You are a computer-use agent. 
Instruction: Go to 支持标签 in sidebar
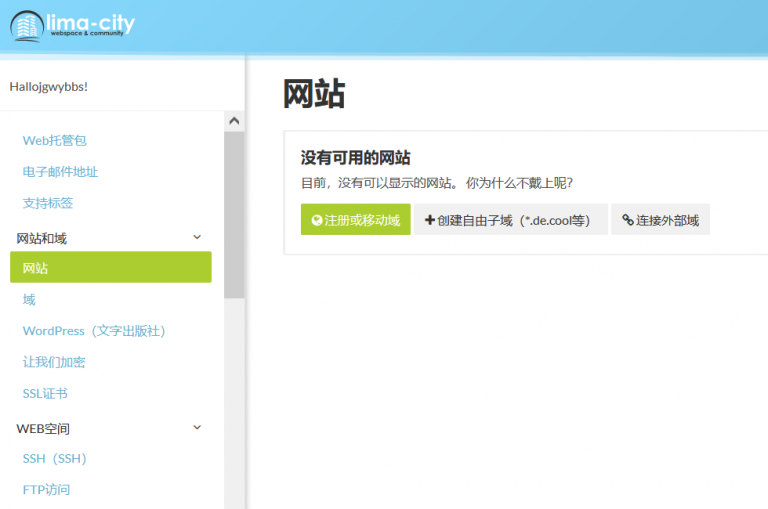coord(48,203)
